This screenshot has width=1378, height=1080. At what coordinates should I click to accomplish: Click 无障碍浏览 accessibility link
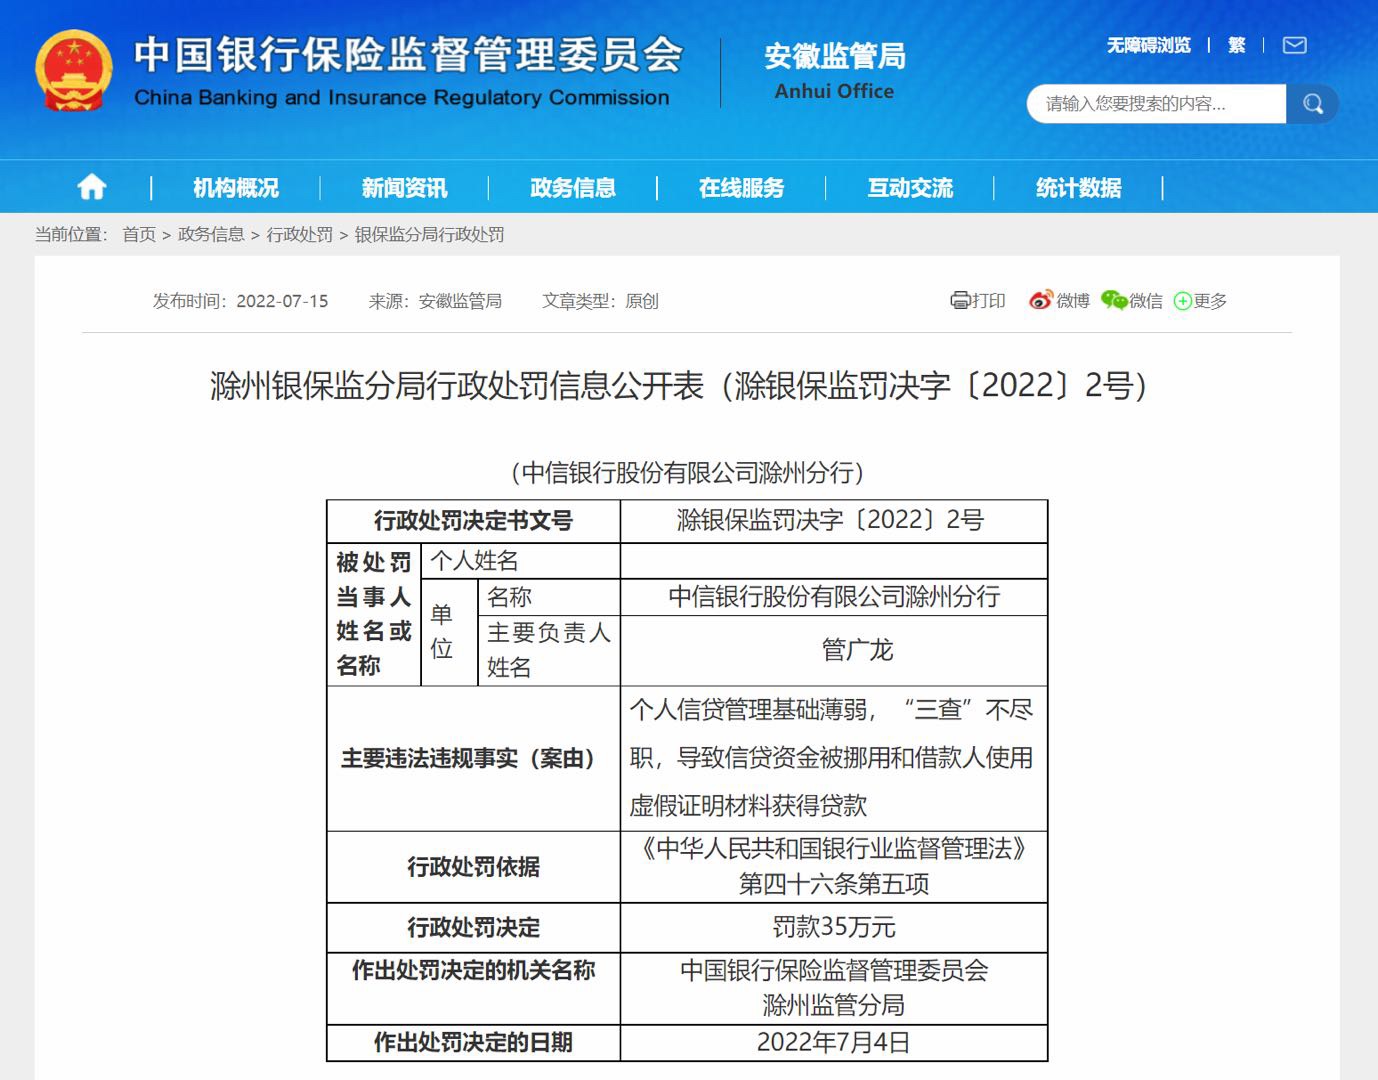pos(1149,45)
